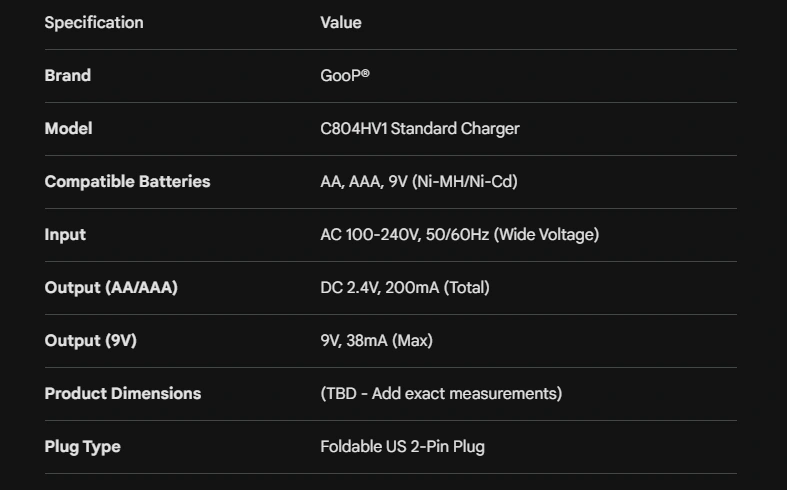Click the Specification column header
The image size is (787, 490).
(94, 22)
